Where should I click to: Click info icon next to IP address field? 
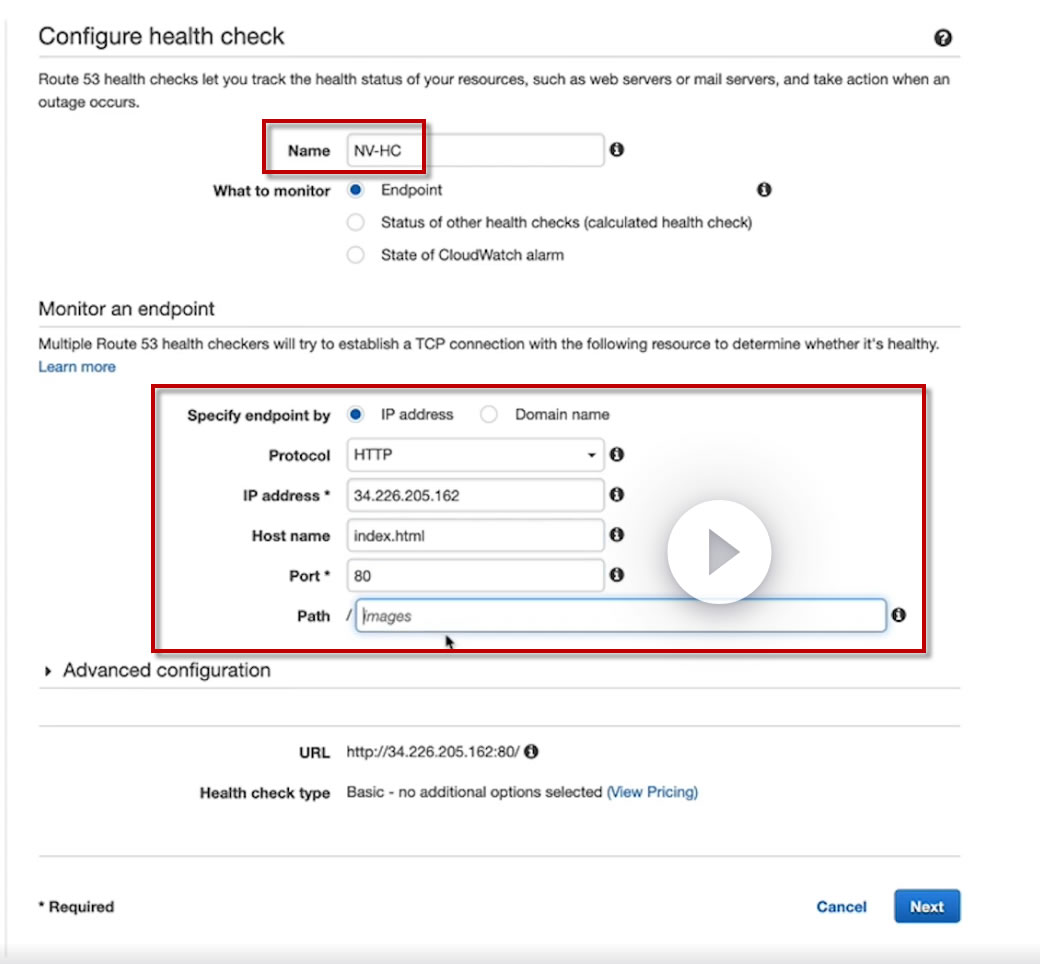point(617,495)
